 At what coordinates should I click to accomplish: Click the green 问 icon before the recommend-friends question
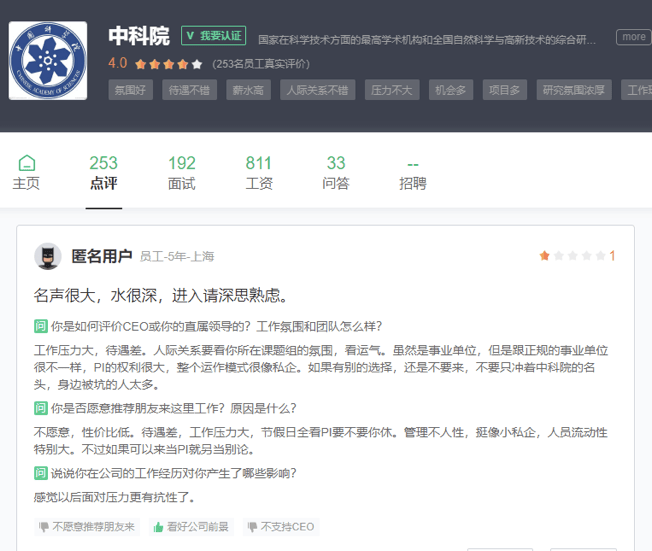41,408
